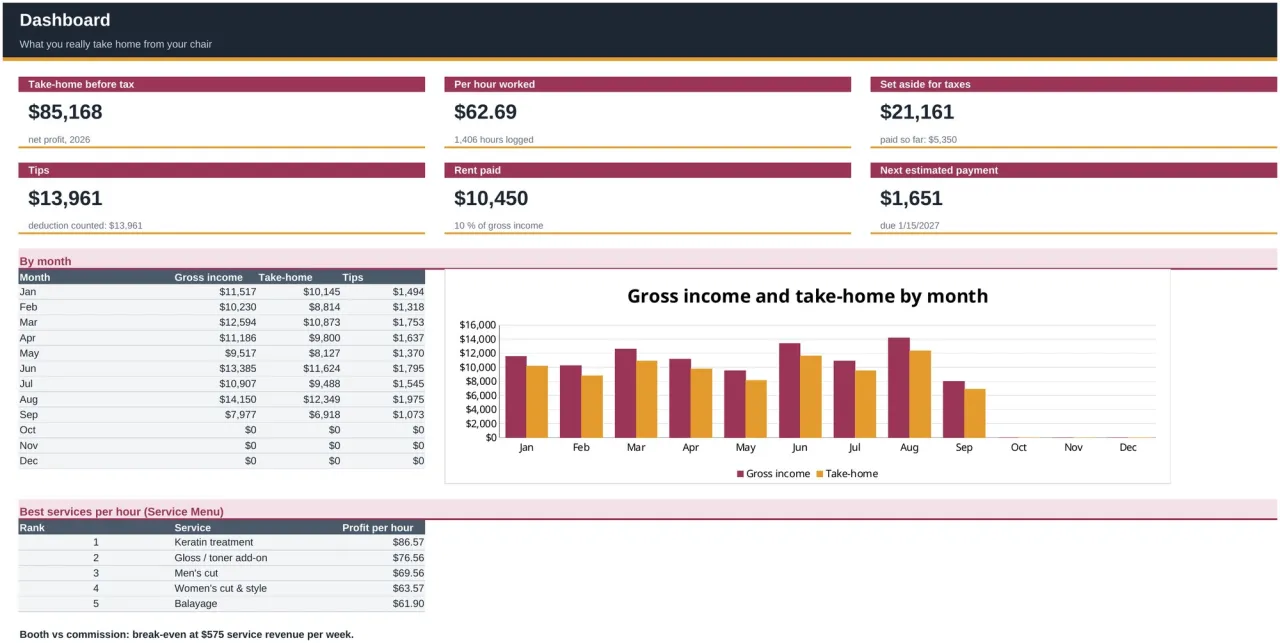Viewport: 1280px width, 643px height.
Task: Click the Dashboard title
Action: click(65, 20)
